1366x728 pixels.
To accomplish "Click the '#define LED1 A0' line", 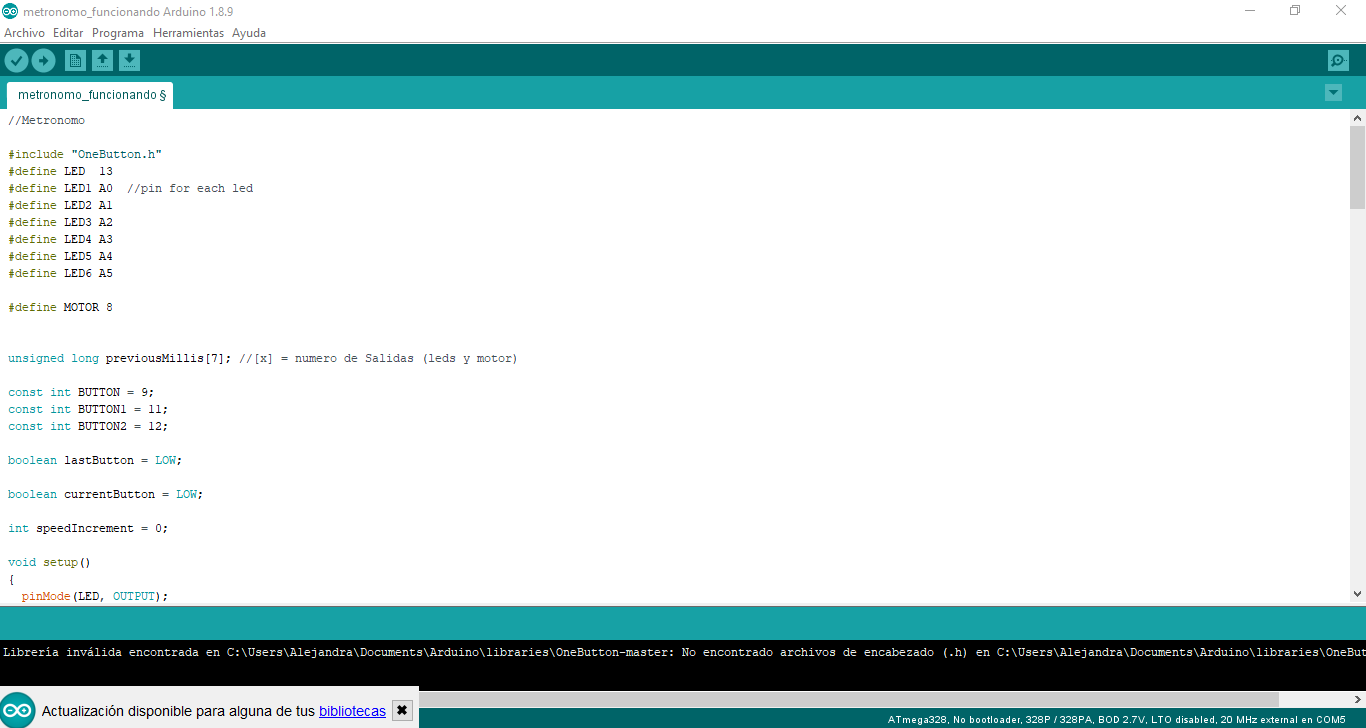I will [130, 188].
